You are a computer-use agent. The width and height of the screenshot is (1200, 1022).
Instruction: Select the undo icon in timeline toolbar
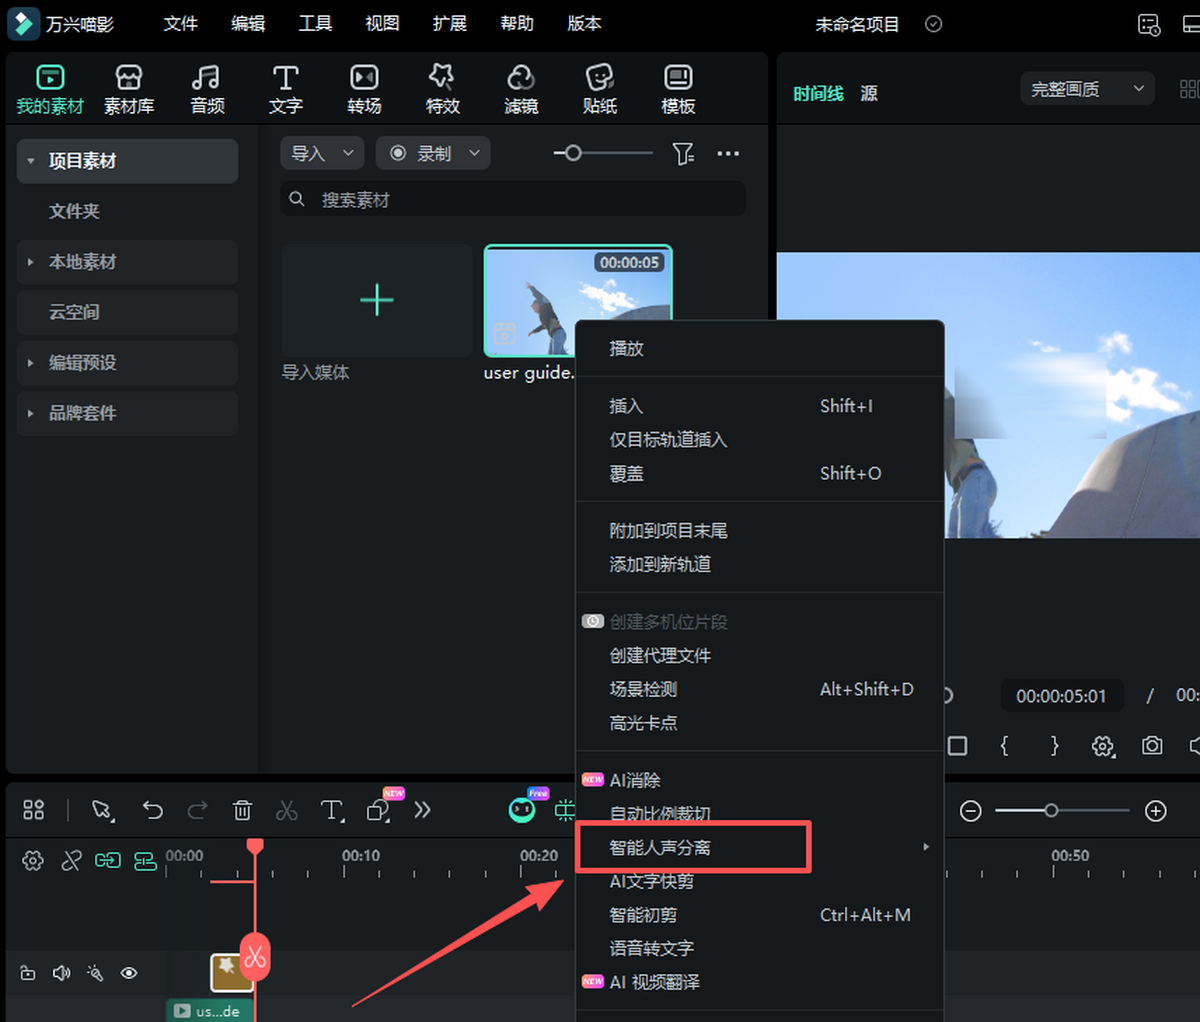(x=152, y=811)
